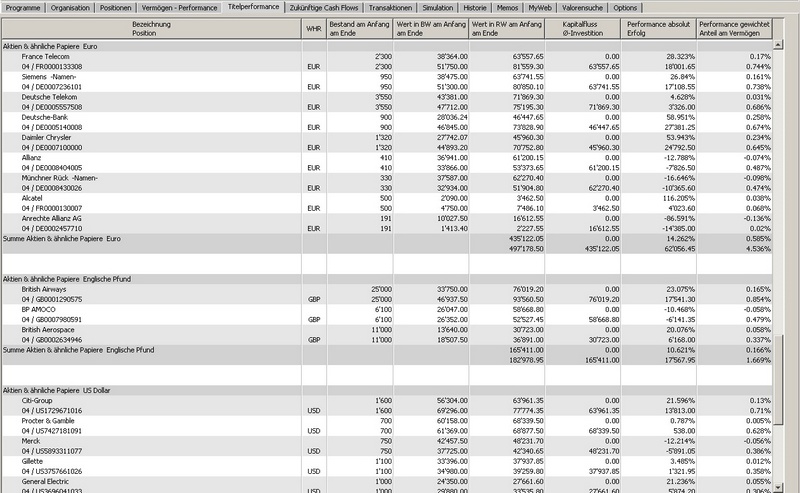Click the vertical scrollbar thumb
The width and height of the screenshot is (800, 493).
(x=778, y=379)
